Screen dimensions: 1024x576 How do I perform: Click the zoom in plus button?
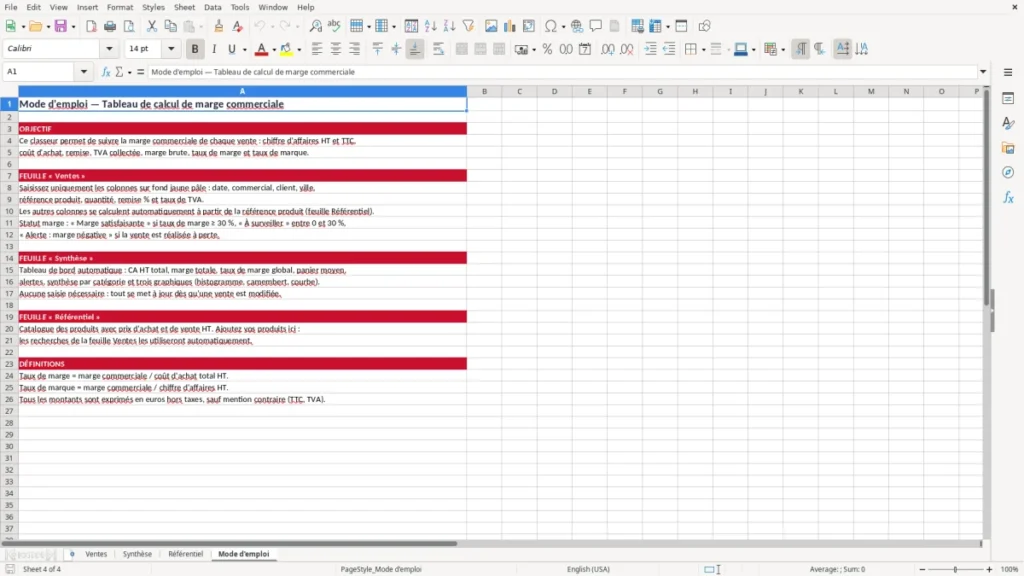(989, 569)
